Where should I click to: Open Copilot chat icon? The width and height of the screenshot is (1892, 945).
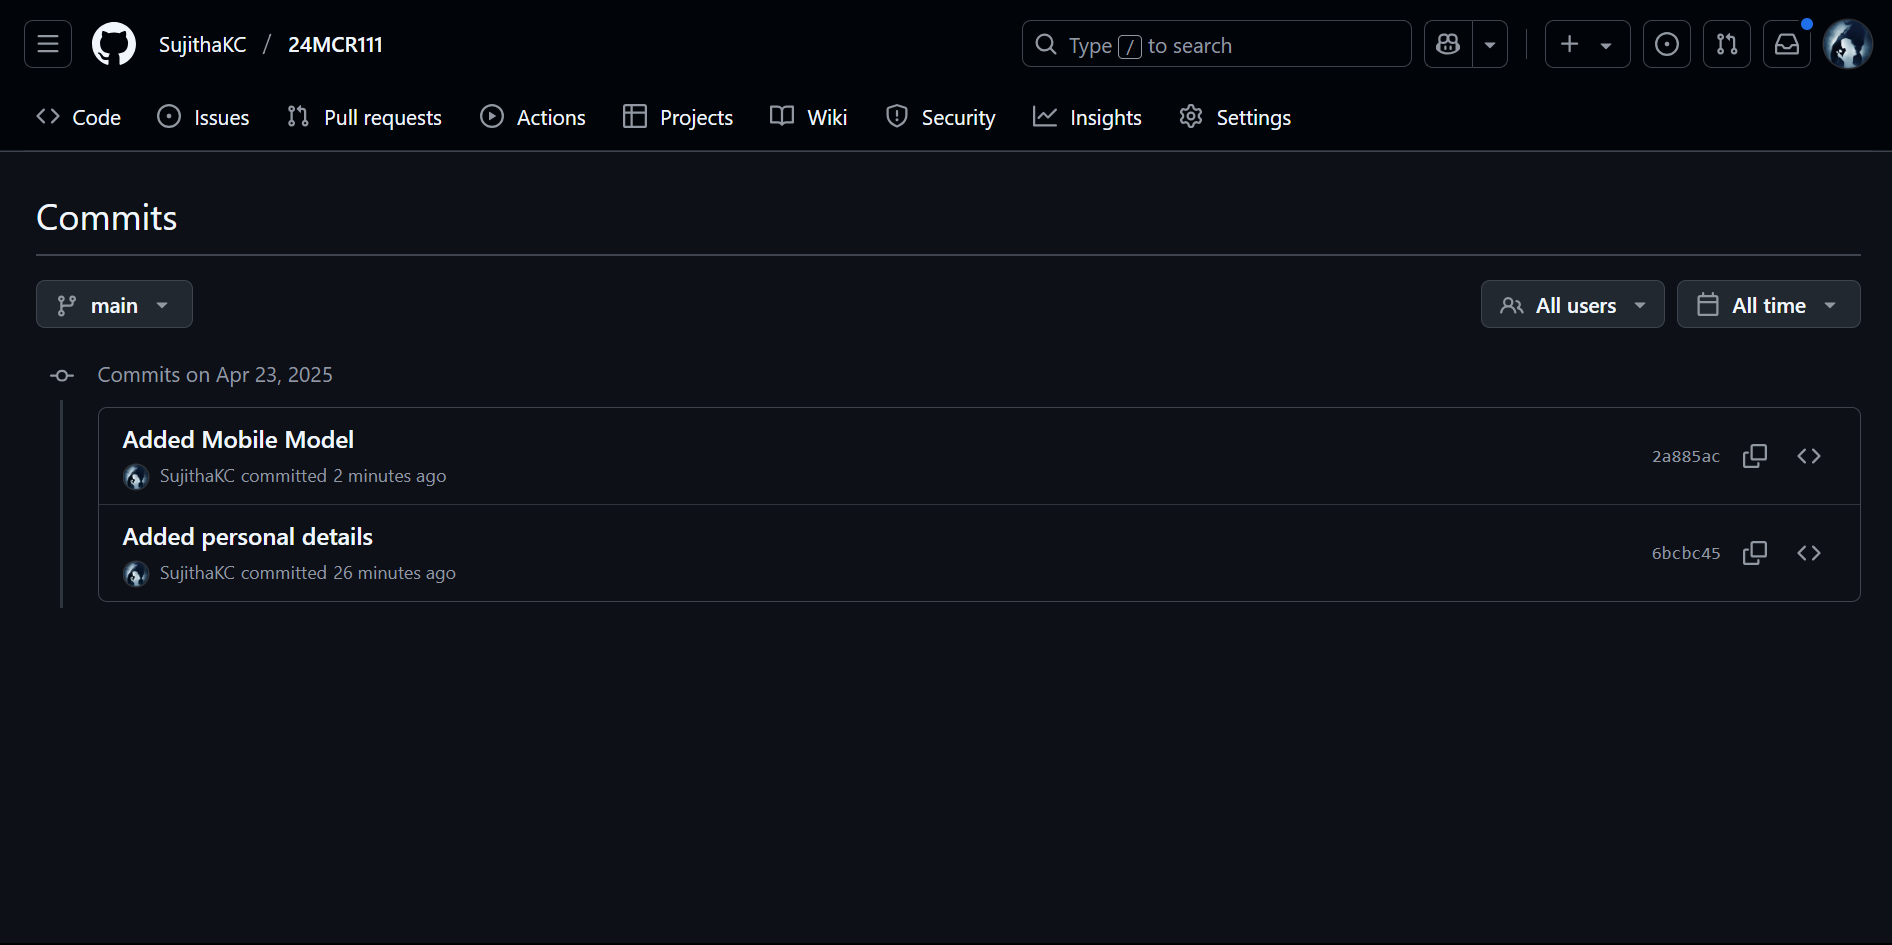coord(1448,44)
